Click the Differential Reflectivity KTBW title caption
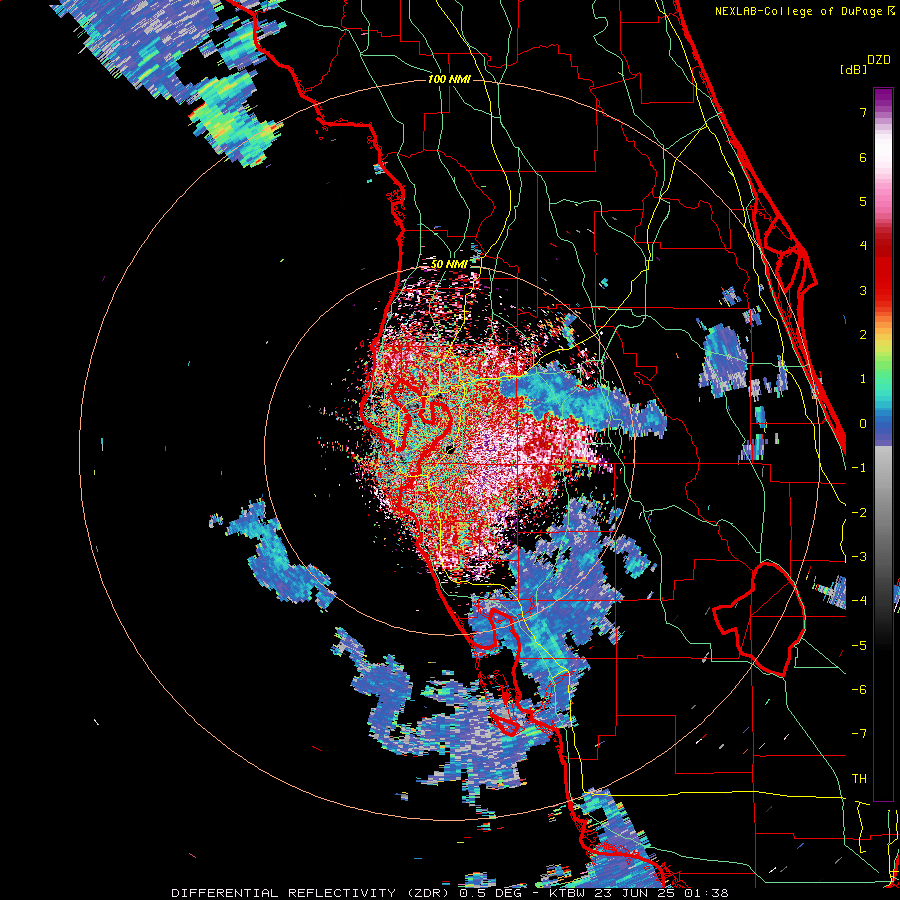 [450, 893]
